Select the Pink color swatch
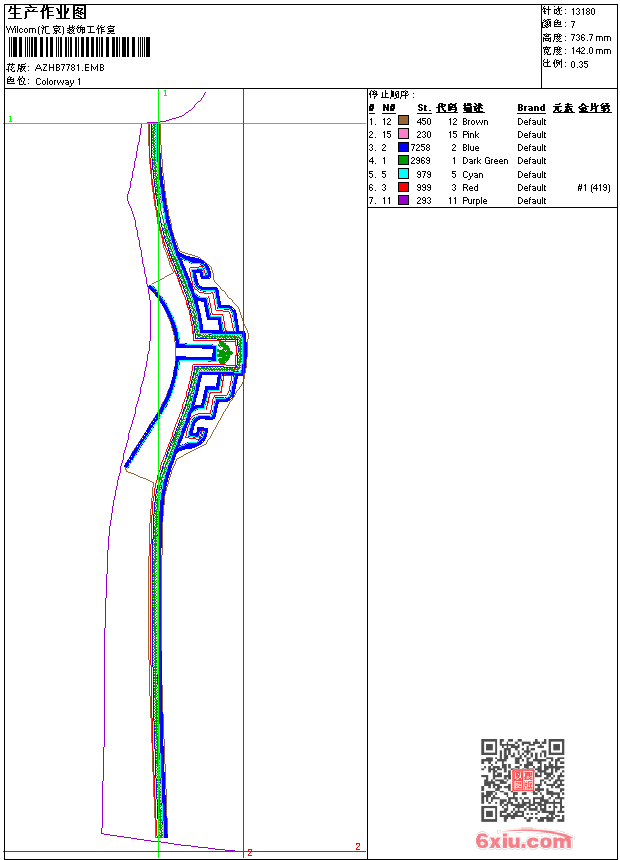Image resolution: width=620 pixels, height=860 pixels. (404, 134)
